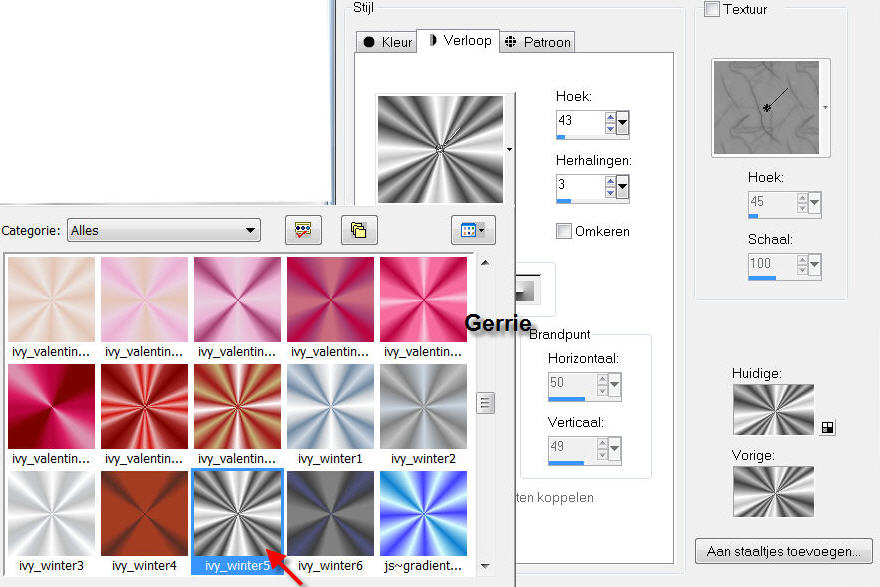The height and width of the screenshot is (587, 880).
Task: Expand the Herhalingen dropdown arrow
Action: 623,187
